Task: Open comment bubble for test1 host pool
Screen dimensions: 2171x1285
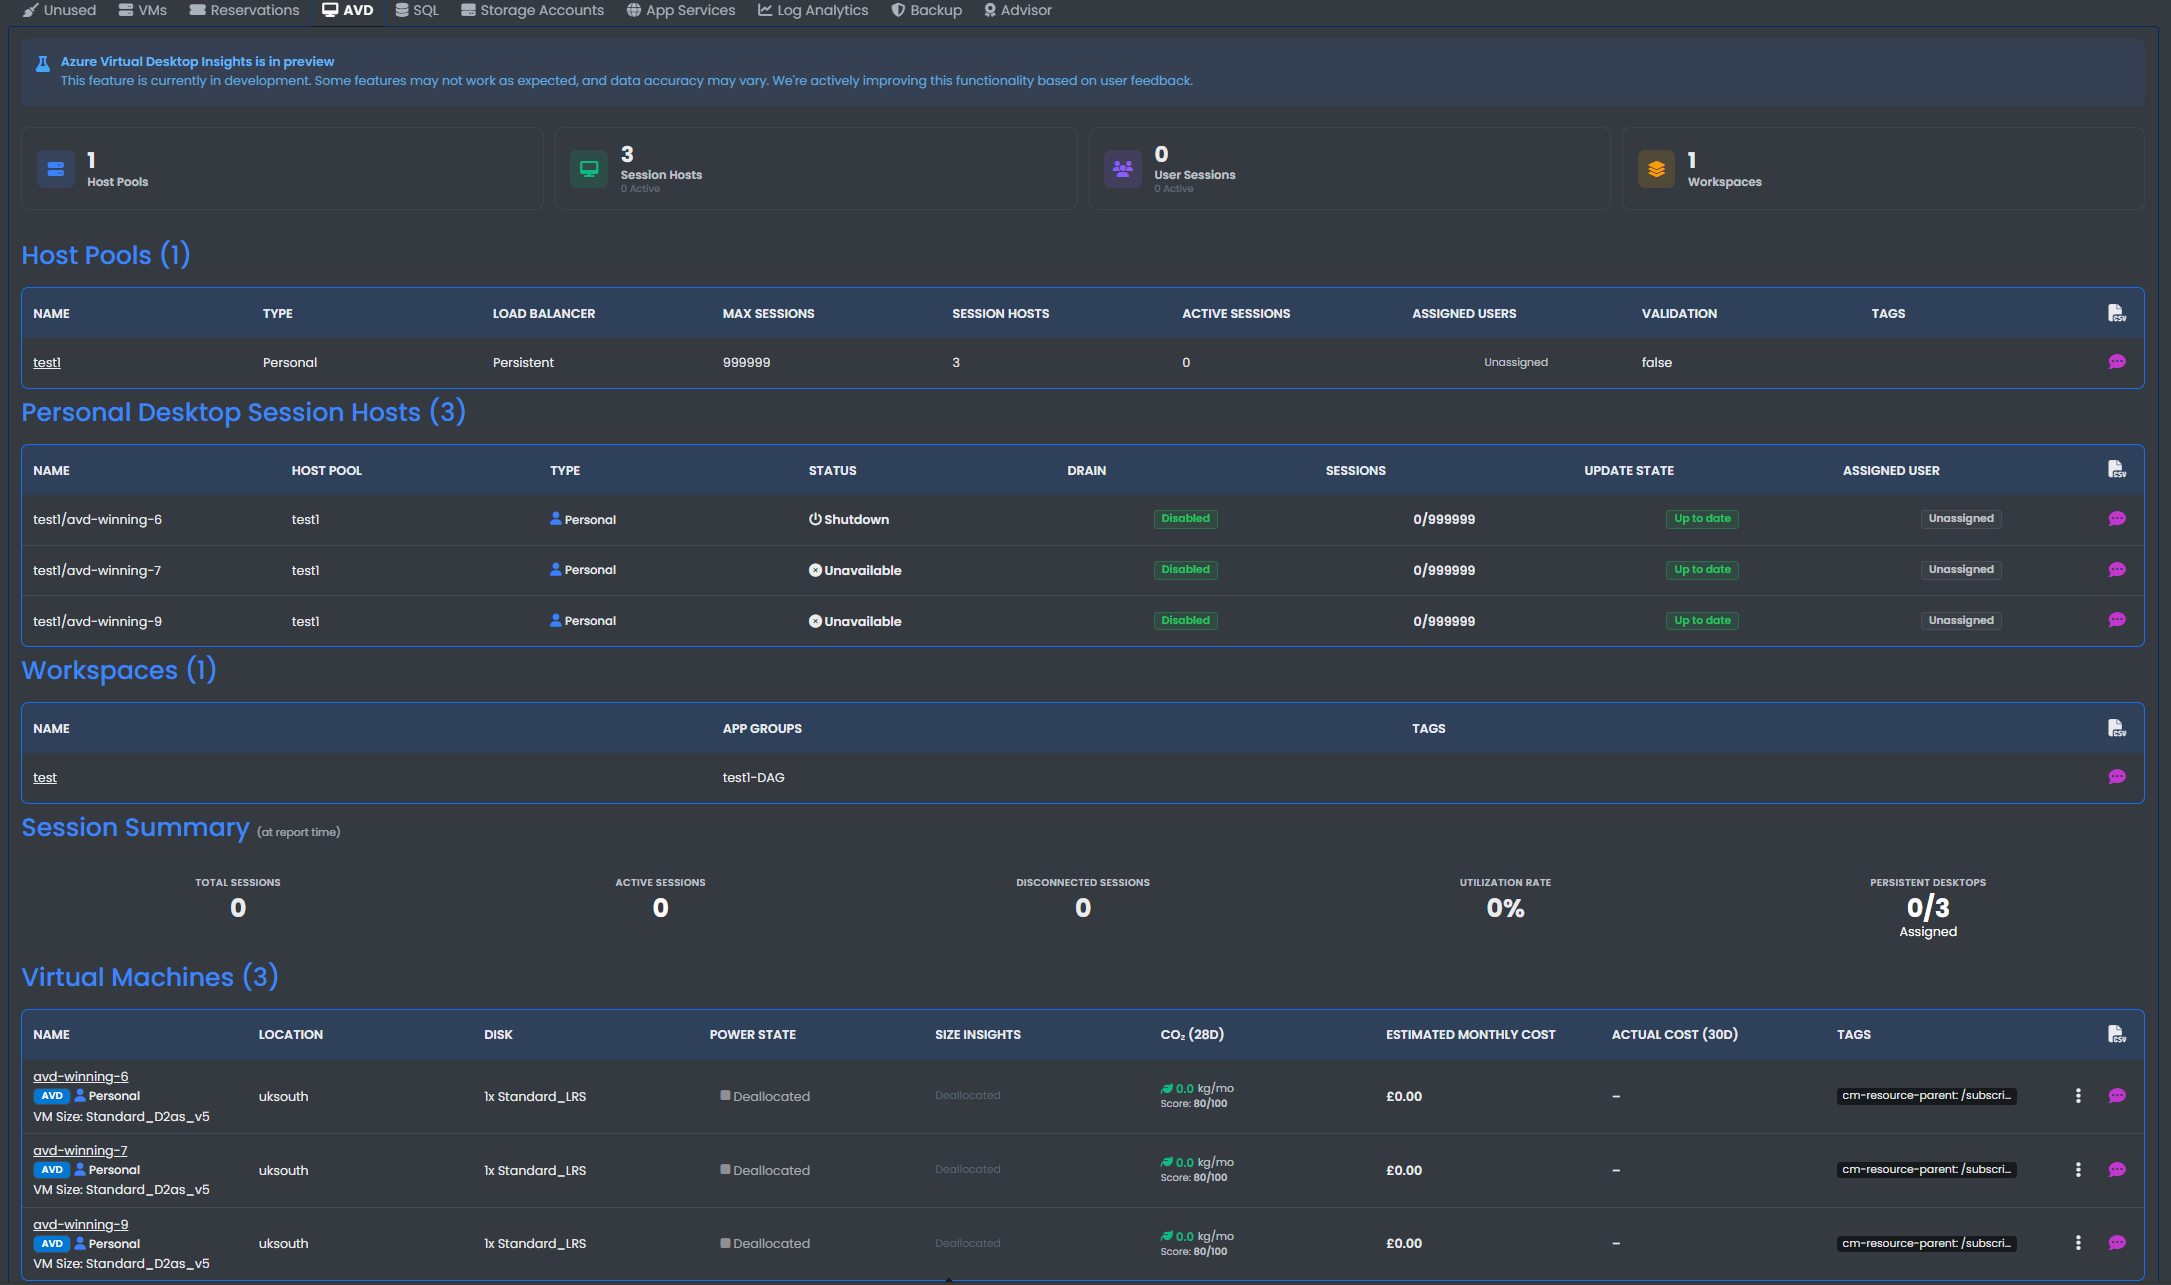Action: 2117,362
